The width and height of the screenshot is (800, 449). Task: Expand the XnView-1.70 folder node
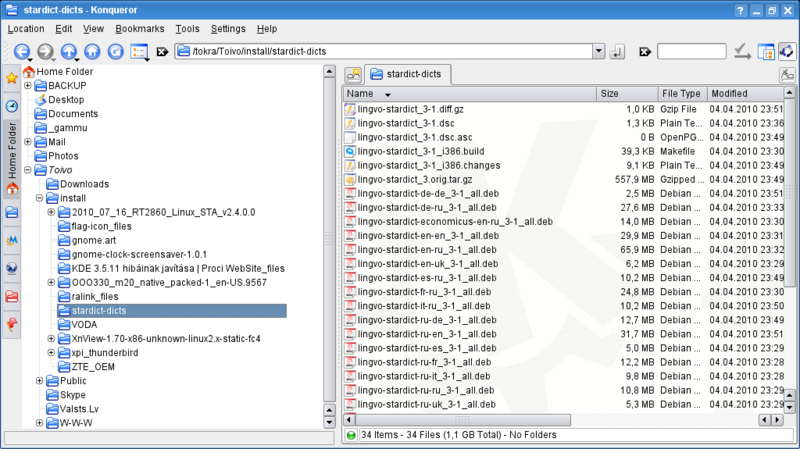51,338
